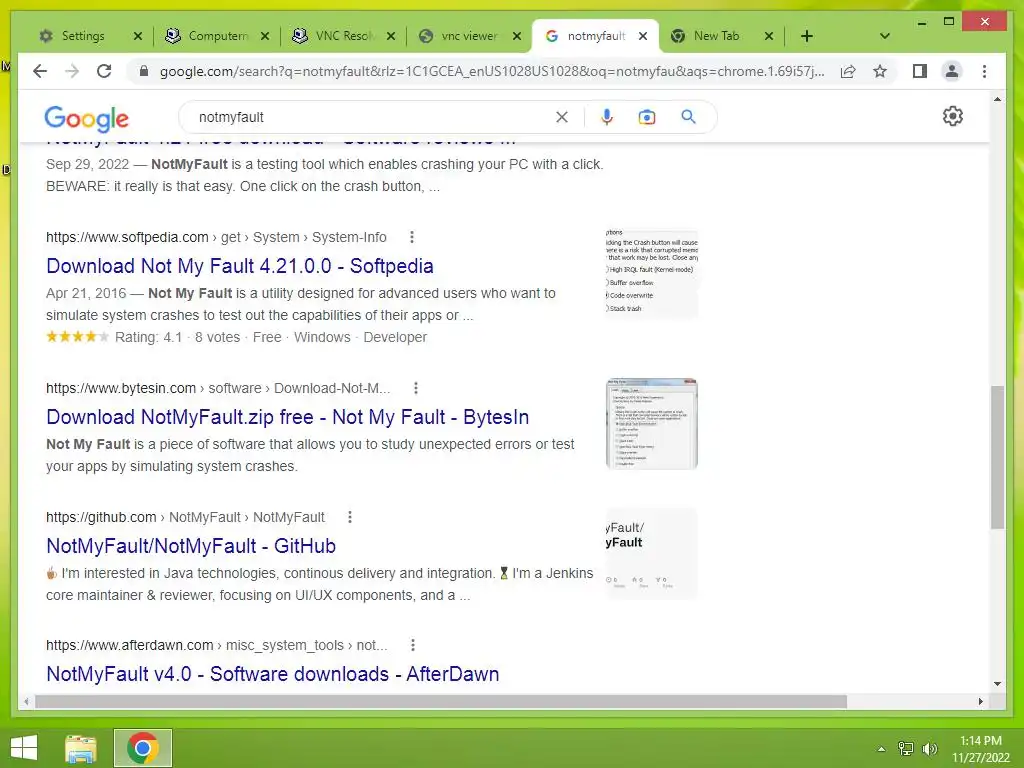Open the Windows Start menu
The width and height of the screenshot is (1024, 768).
pos(24,748)
